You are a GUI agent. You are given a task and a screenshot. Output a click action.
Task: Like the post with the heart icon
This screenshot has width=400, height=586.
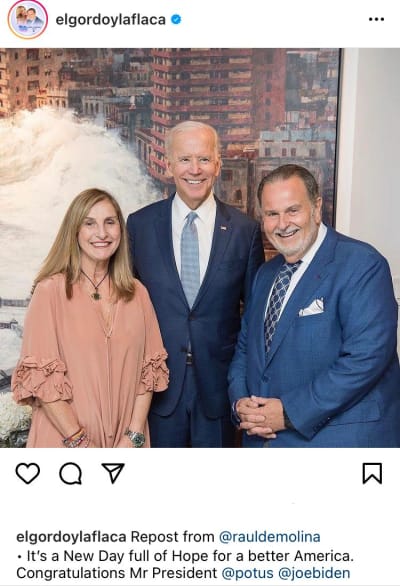[x=28, y=473]
